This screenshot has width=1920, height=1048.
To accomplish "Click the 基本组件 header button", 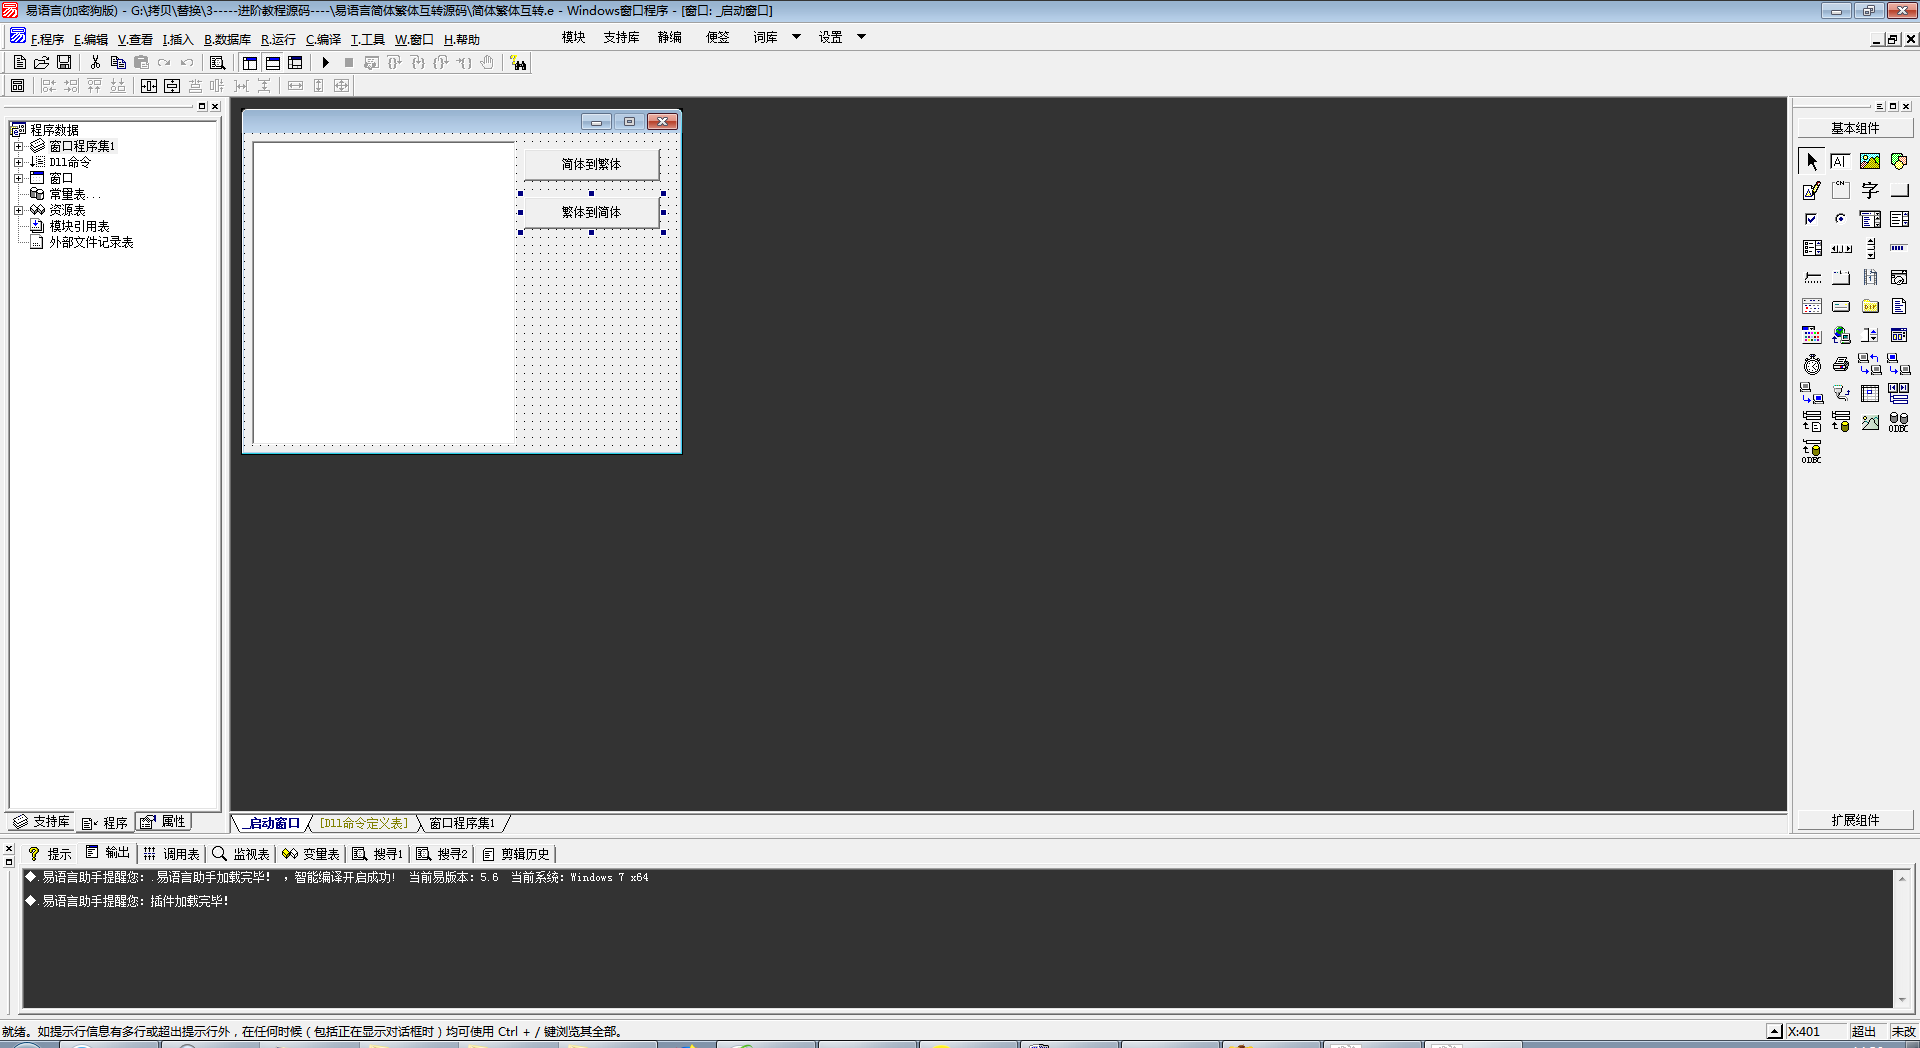I will tap(1855, 128).
